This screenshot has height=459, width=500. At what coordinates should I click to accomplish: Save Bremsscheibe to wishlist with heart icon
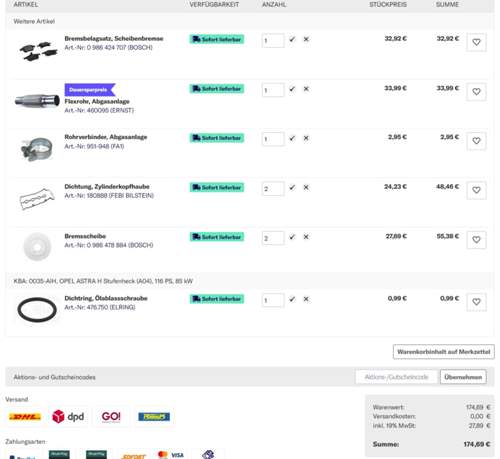tap(476, 239)
